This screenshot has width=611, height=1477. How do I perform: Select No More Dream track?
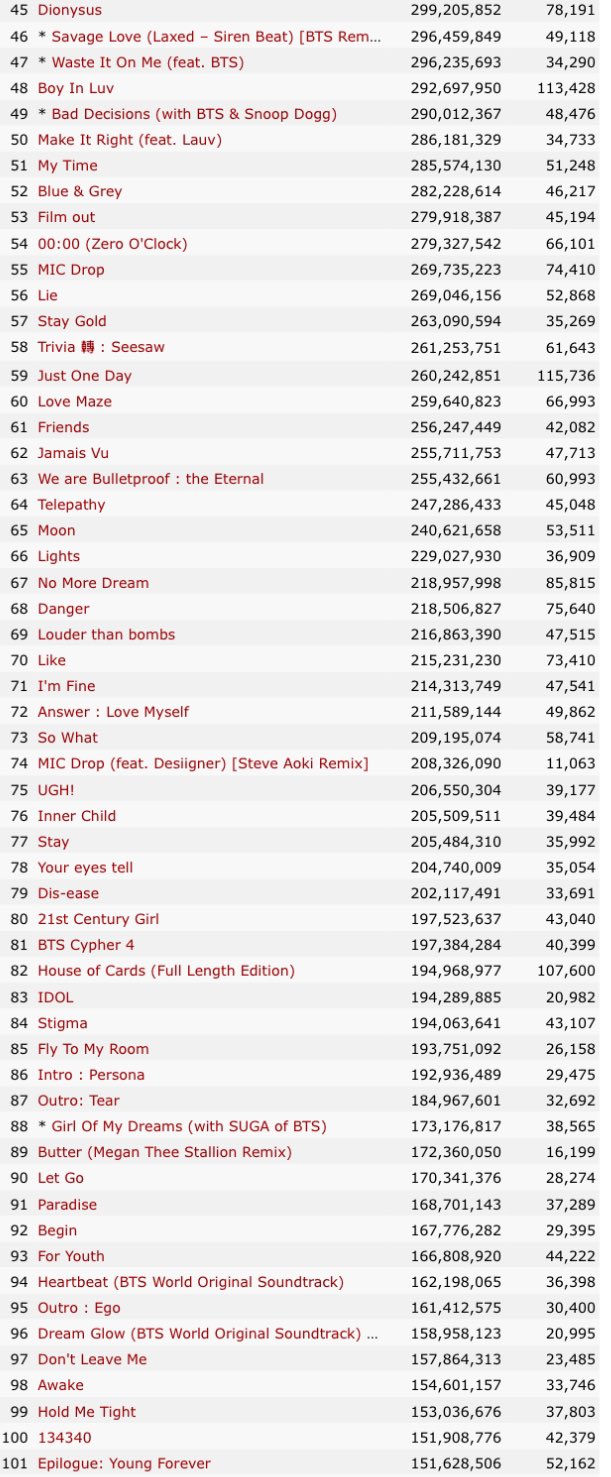click(x=93, y=583)
